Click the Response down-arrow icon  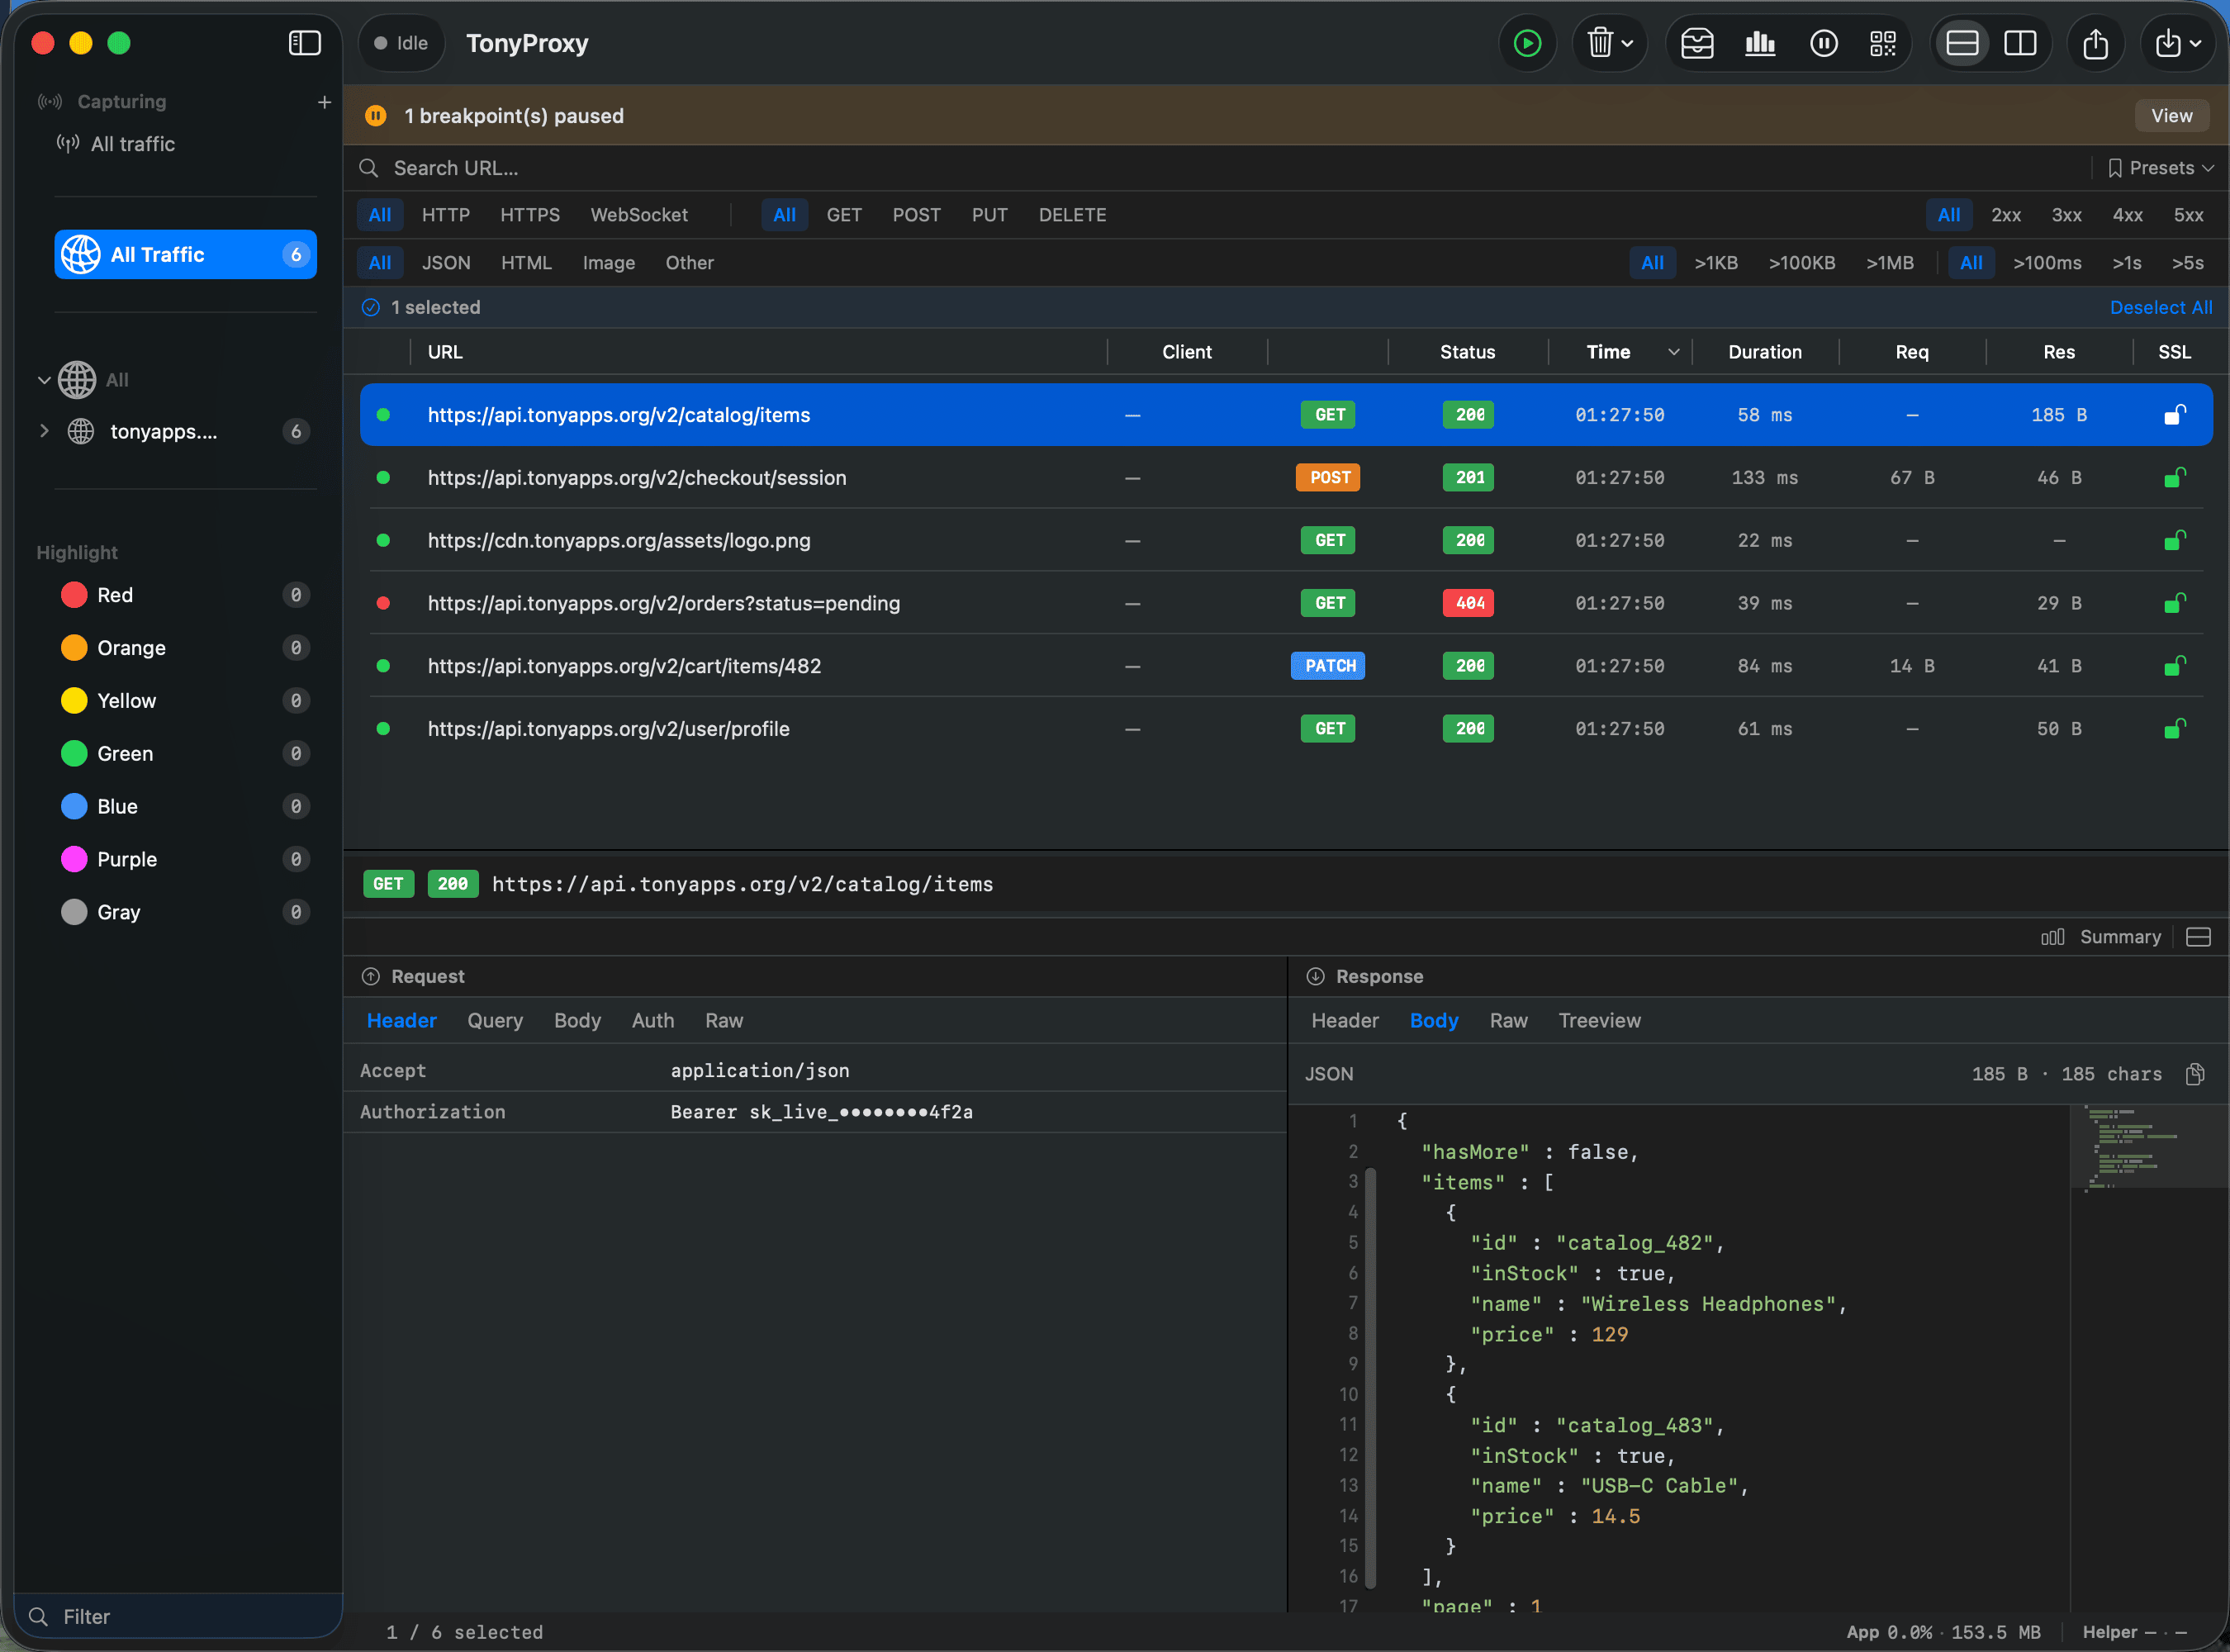pyautogui.click(x=1315, y=976)
